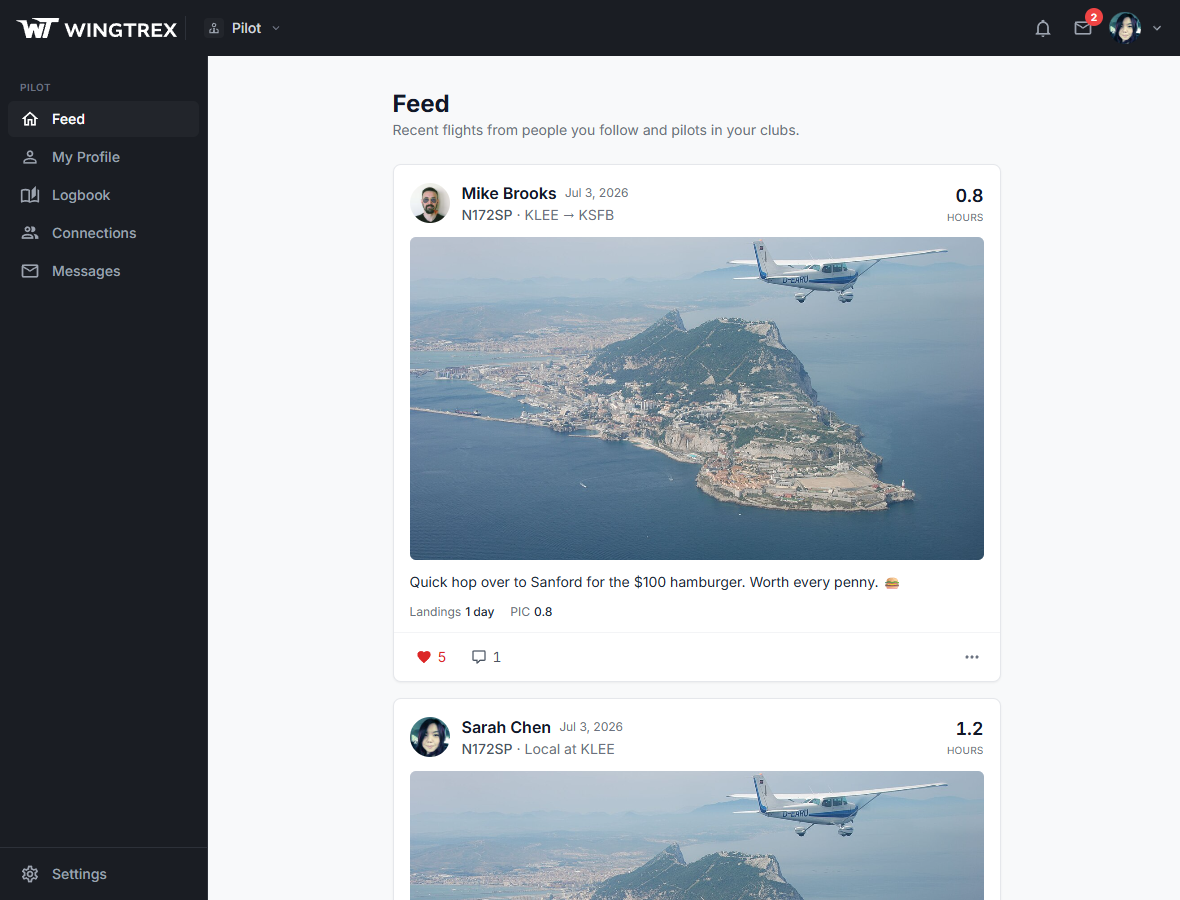Click the 'PIC 0.8' stat
This screenshot has height=900, width=1180.
click(x=531, y=612)
